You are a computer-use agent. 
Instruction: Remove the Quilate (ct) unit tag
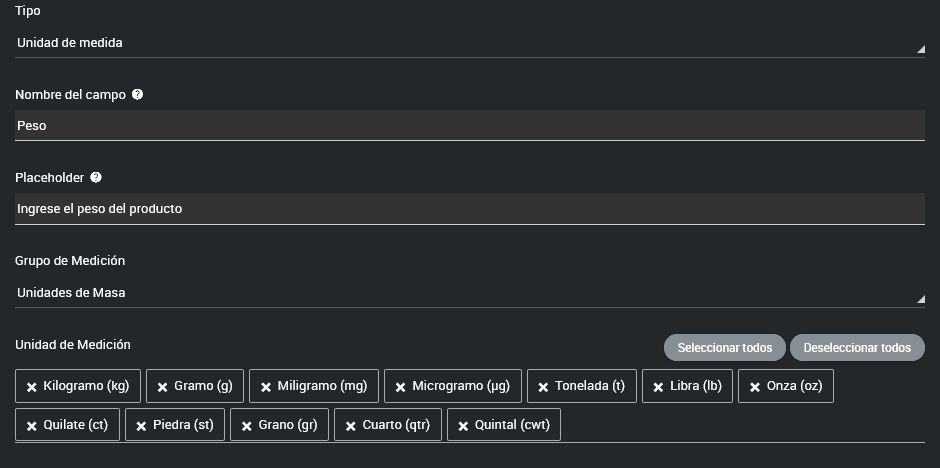(x=32, y=426)
